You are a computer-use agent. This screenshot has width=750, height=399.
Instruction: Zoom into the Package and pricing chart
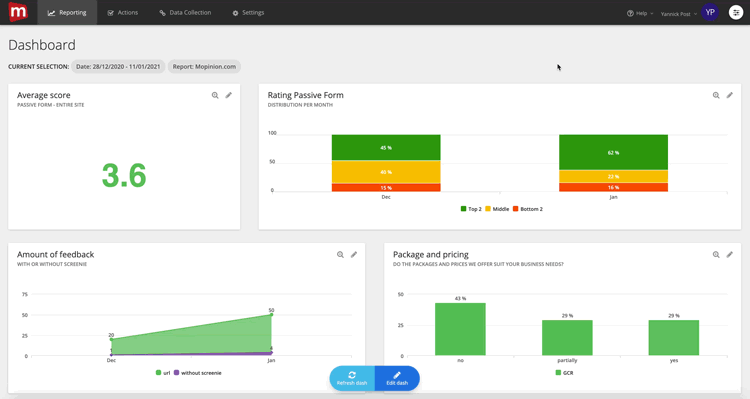(716, 255)
